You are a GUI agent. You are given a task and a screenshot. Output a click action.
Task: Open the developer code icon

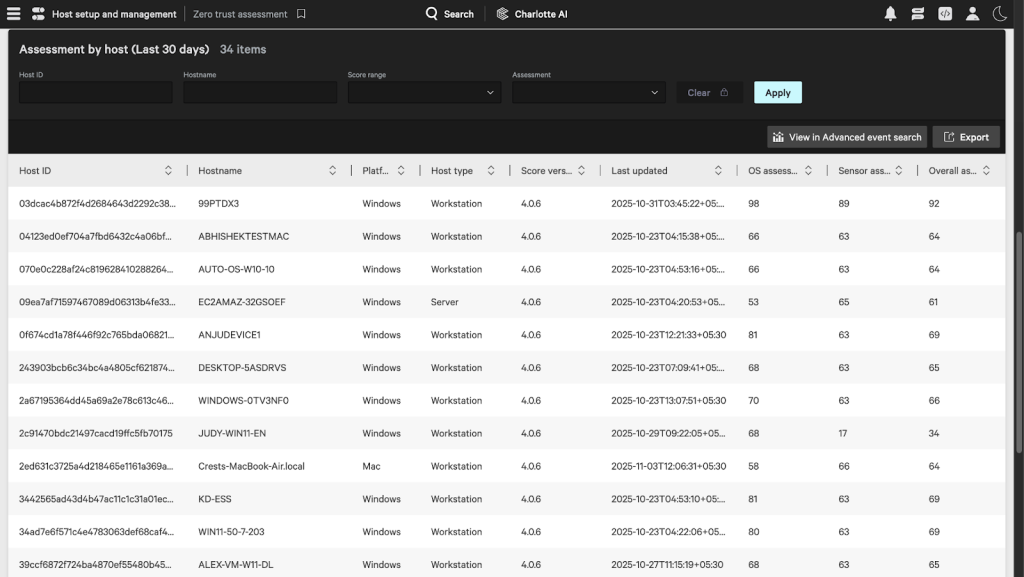pyautogui.click(x=945, y=14)
